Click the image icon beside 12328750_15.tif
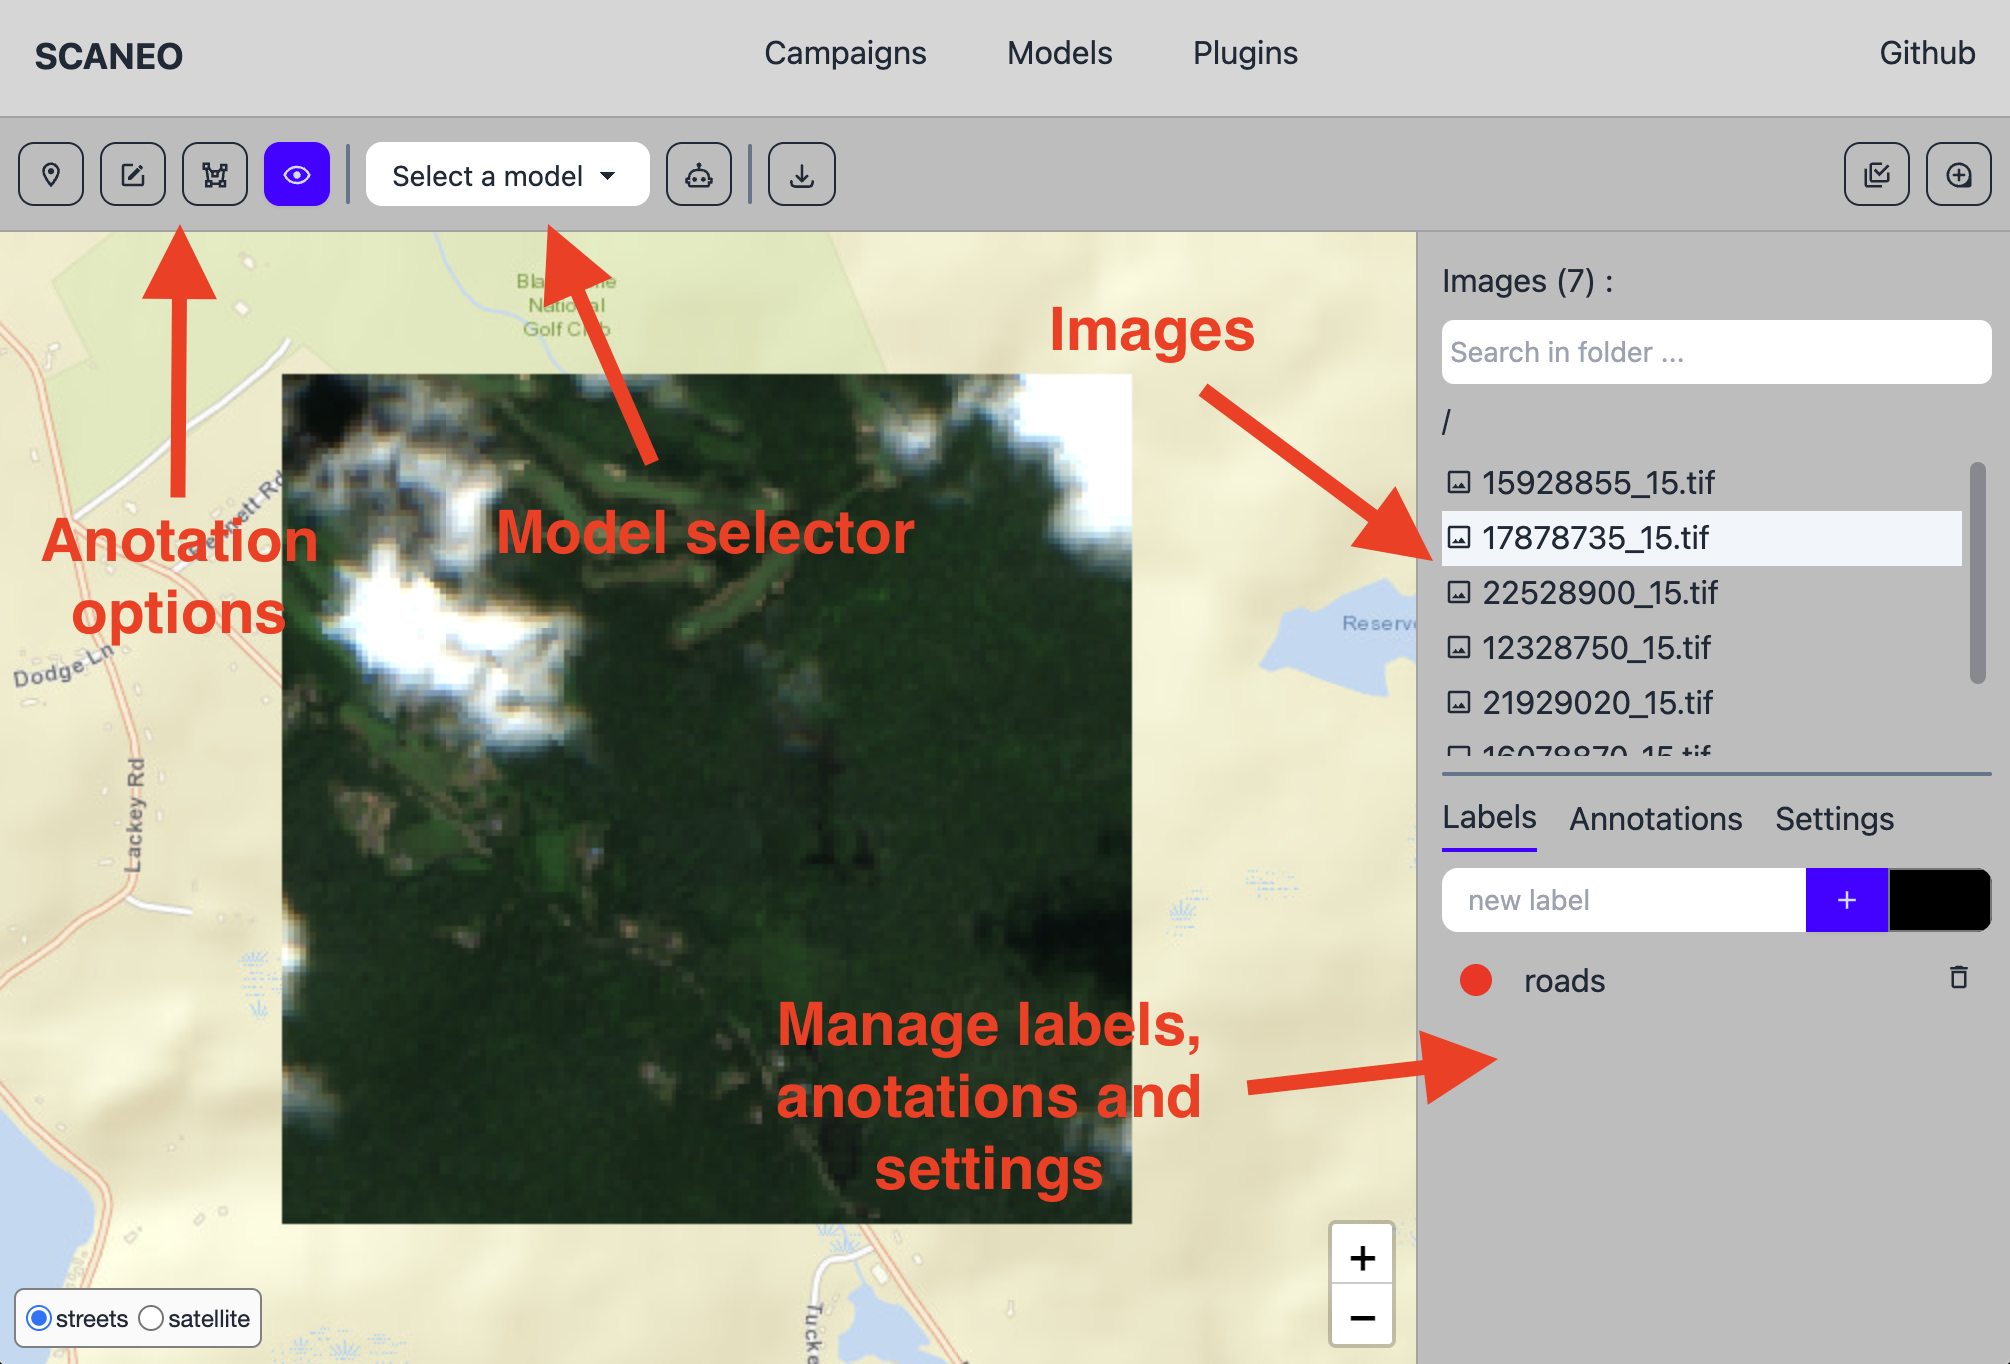Image resolution: width=2010 pixels, height=1364 pixels. pos(1459,648)
